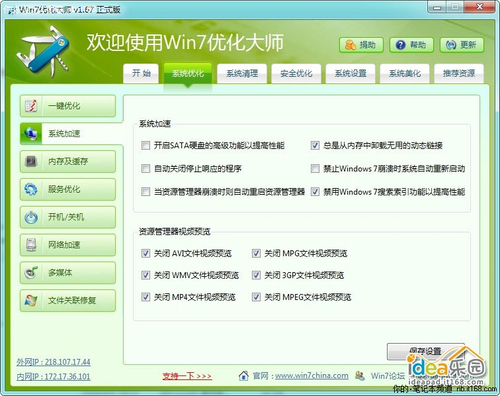The image size is (500, 396).
Task: Click the Swiss army knife logo
Action: (x=43, y=52)
